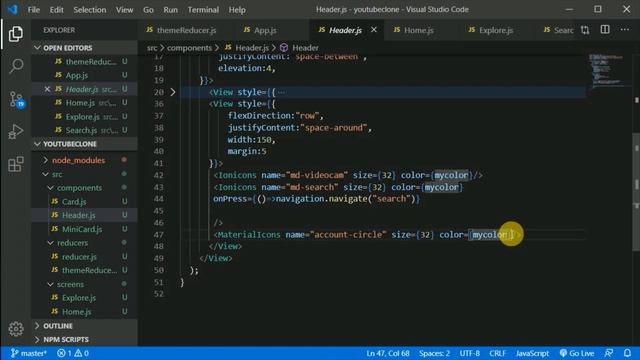This screenshot has width=640, height=360.
Task: Select Home.js in Open Editors
Action: [x=84, y=103]
